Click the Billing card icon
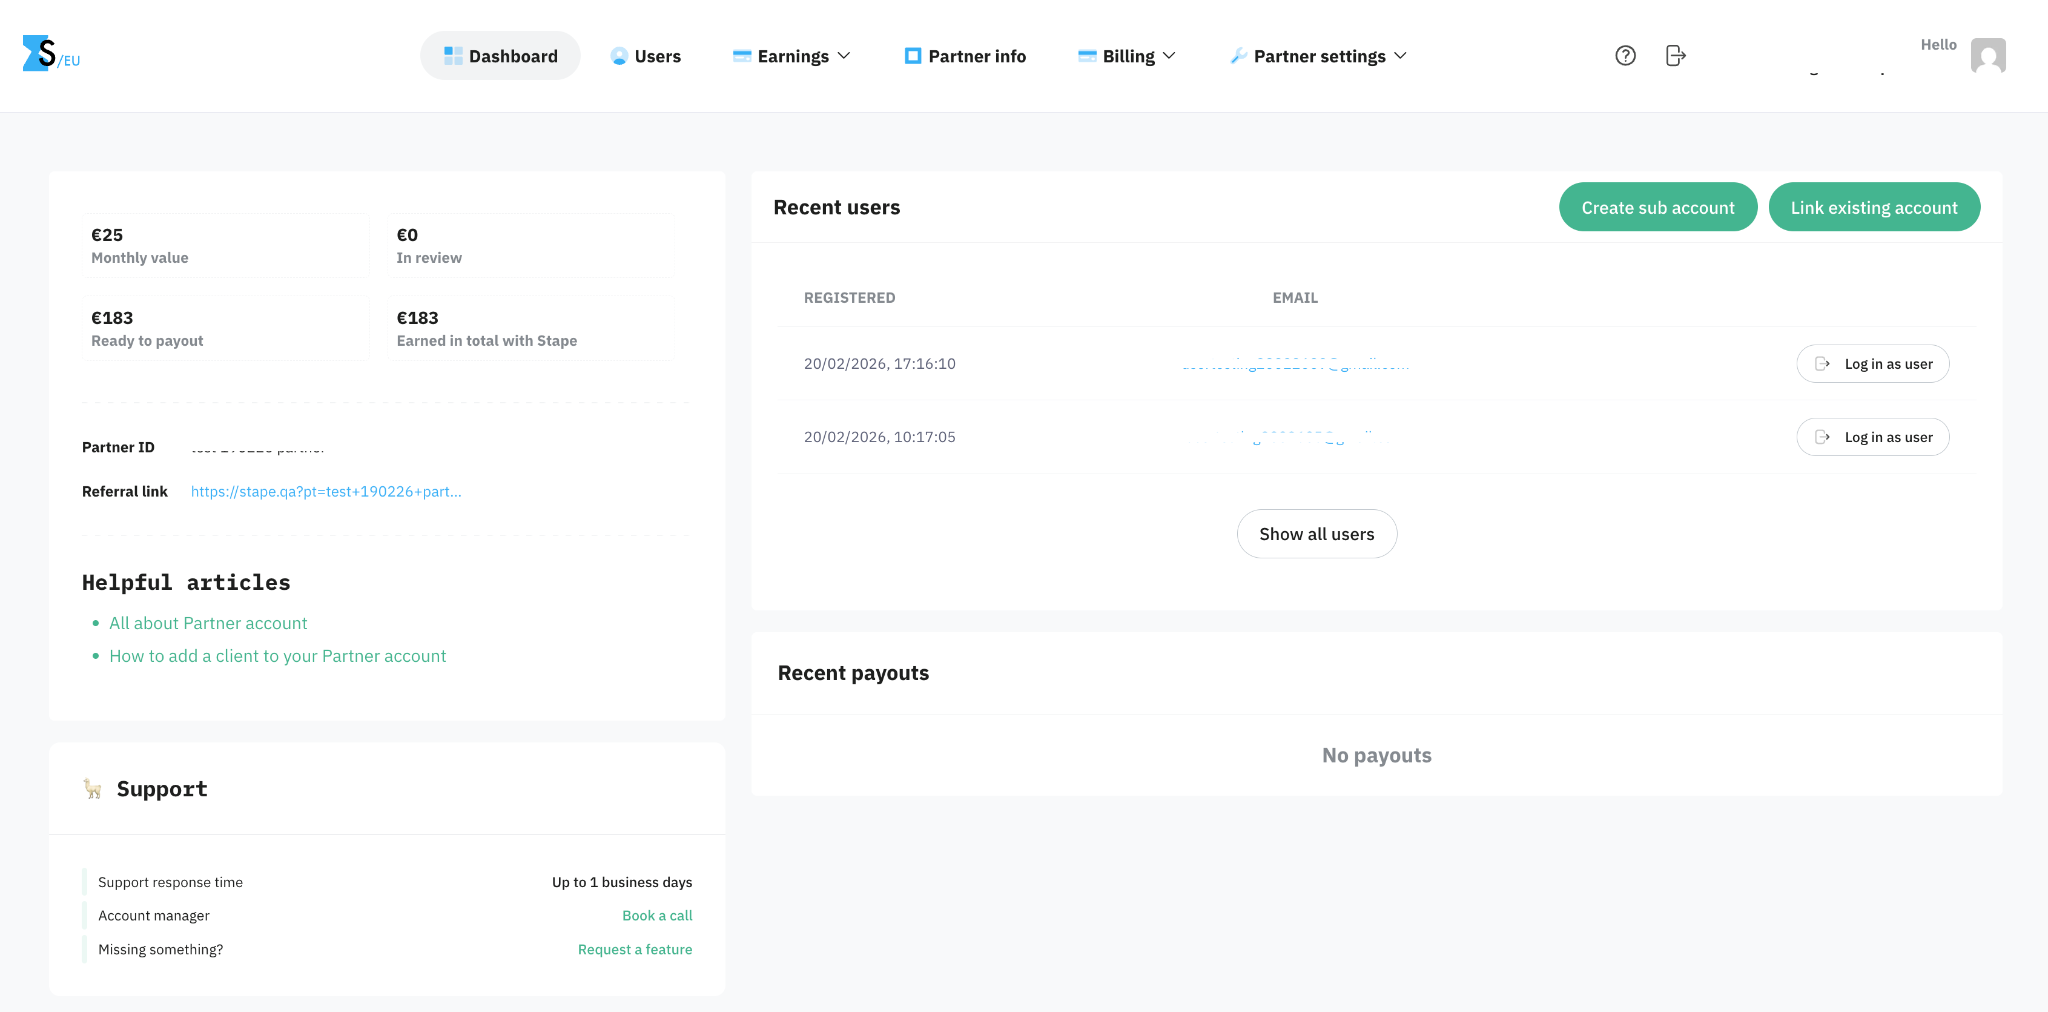Image resolution: width=2048 pixels, height=1012 pixels. (1087, 56)
